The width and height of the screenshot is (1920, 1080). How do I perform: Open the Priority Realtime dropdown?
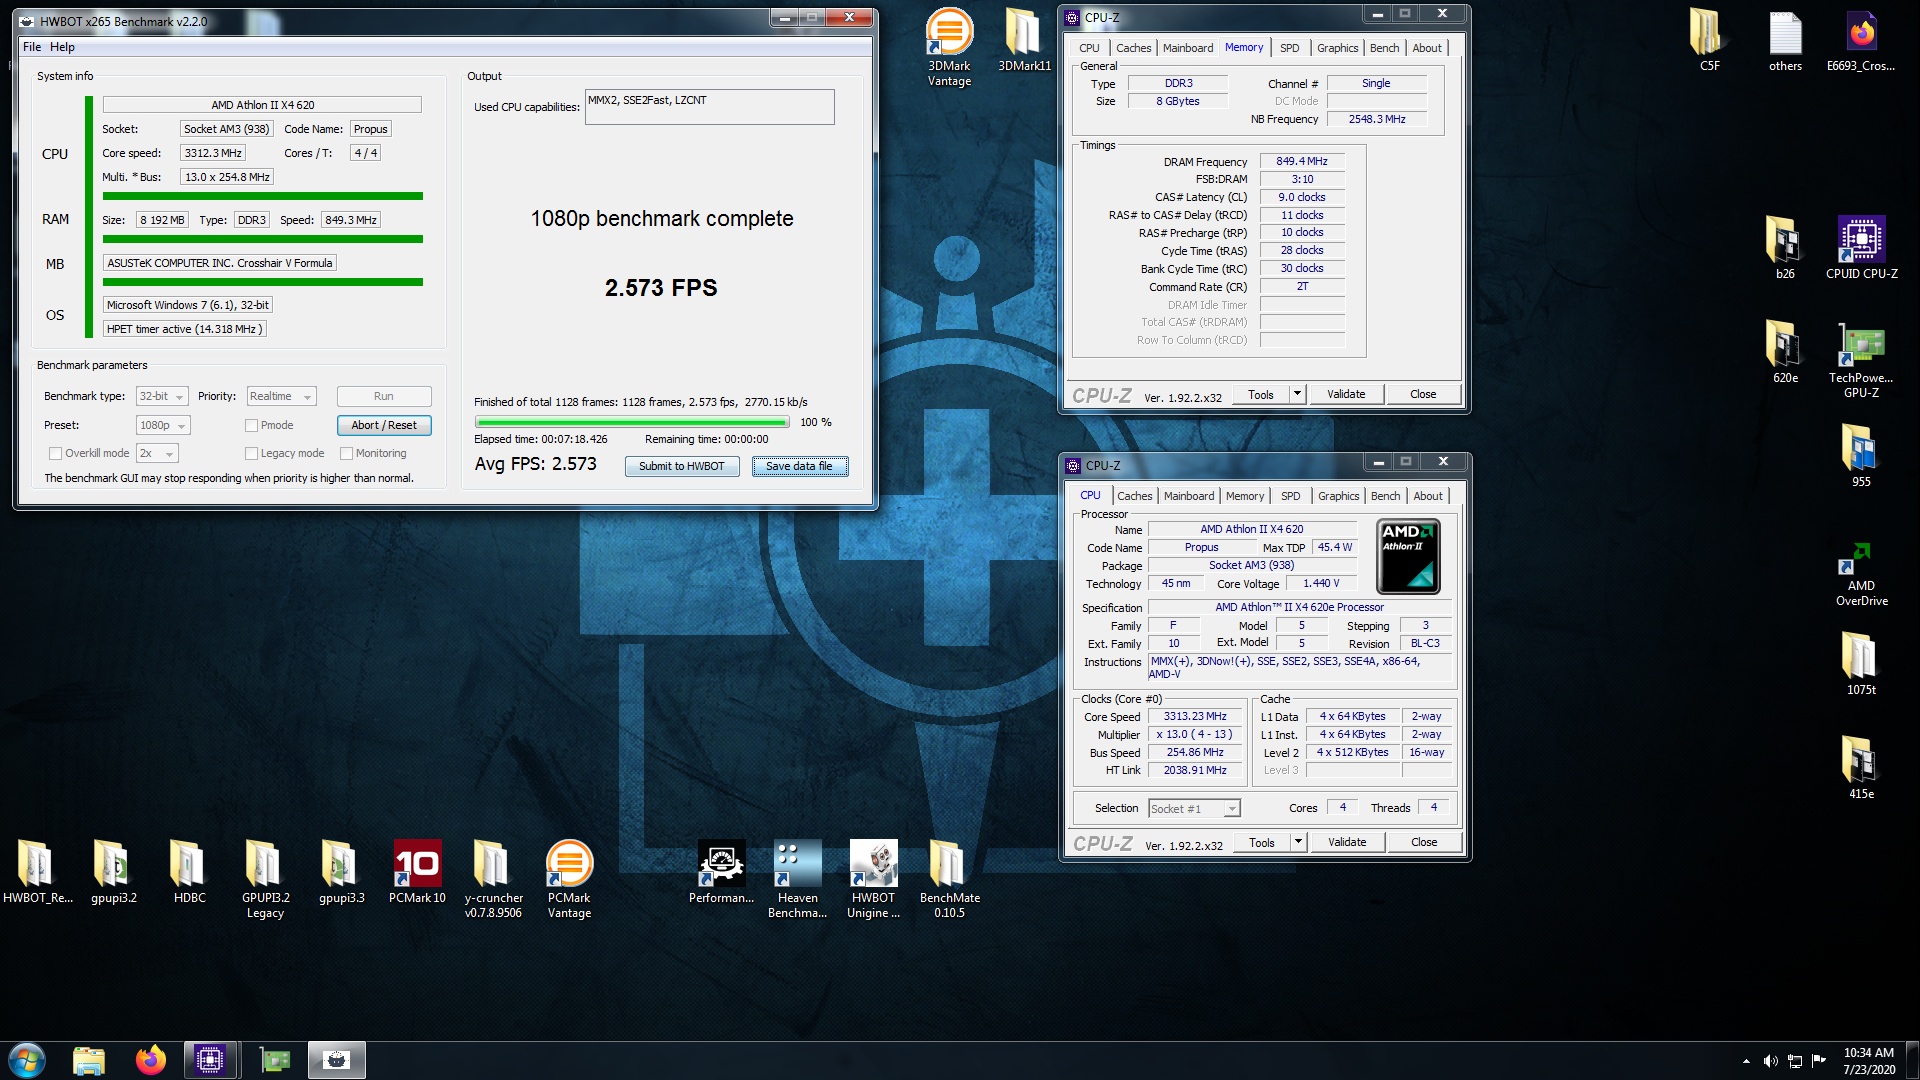click(281, 397)
